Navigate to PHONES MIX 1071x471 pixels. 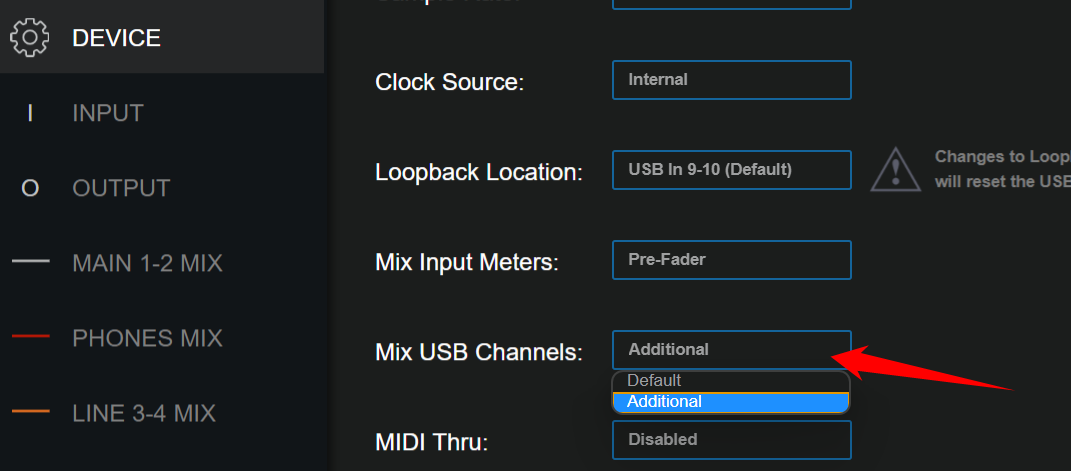147,338
